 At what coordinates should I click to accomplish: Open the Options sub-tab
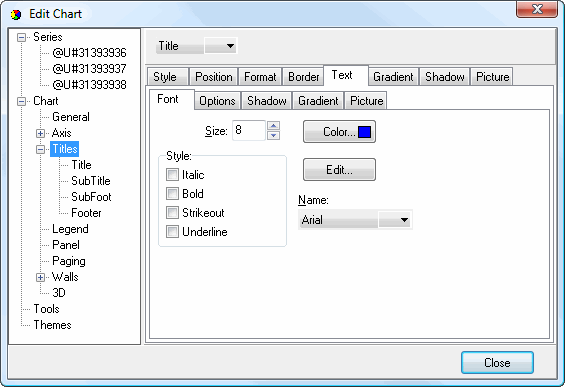point(217,101)
